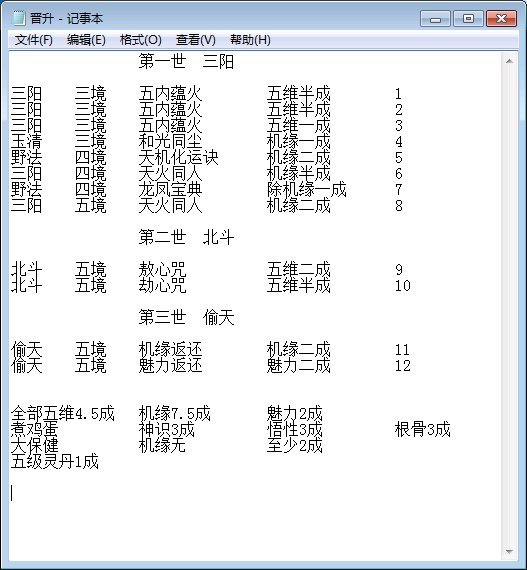This screenshot has height=570, width=527.
Task: Click the text 机缘一成
Action: [298, 141]
